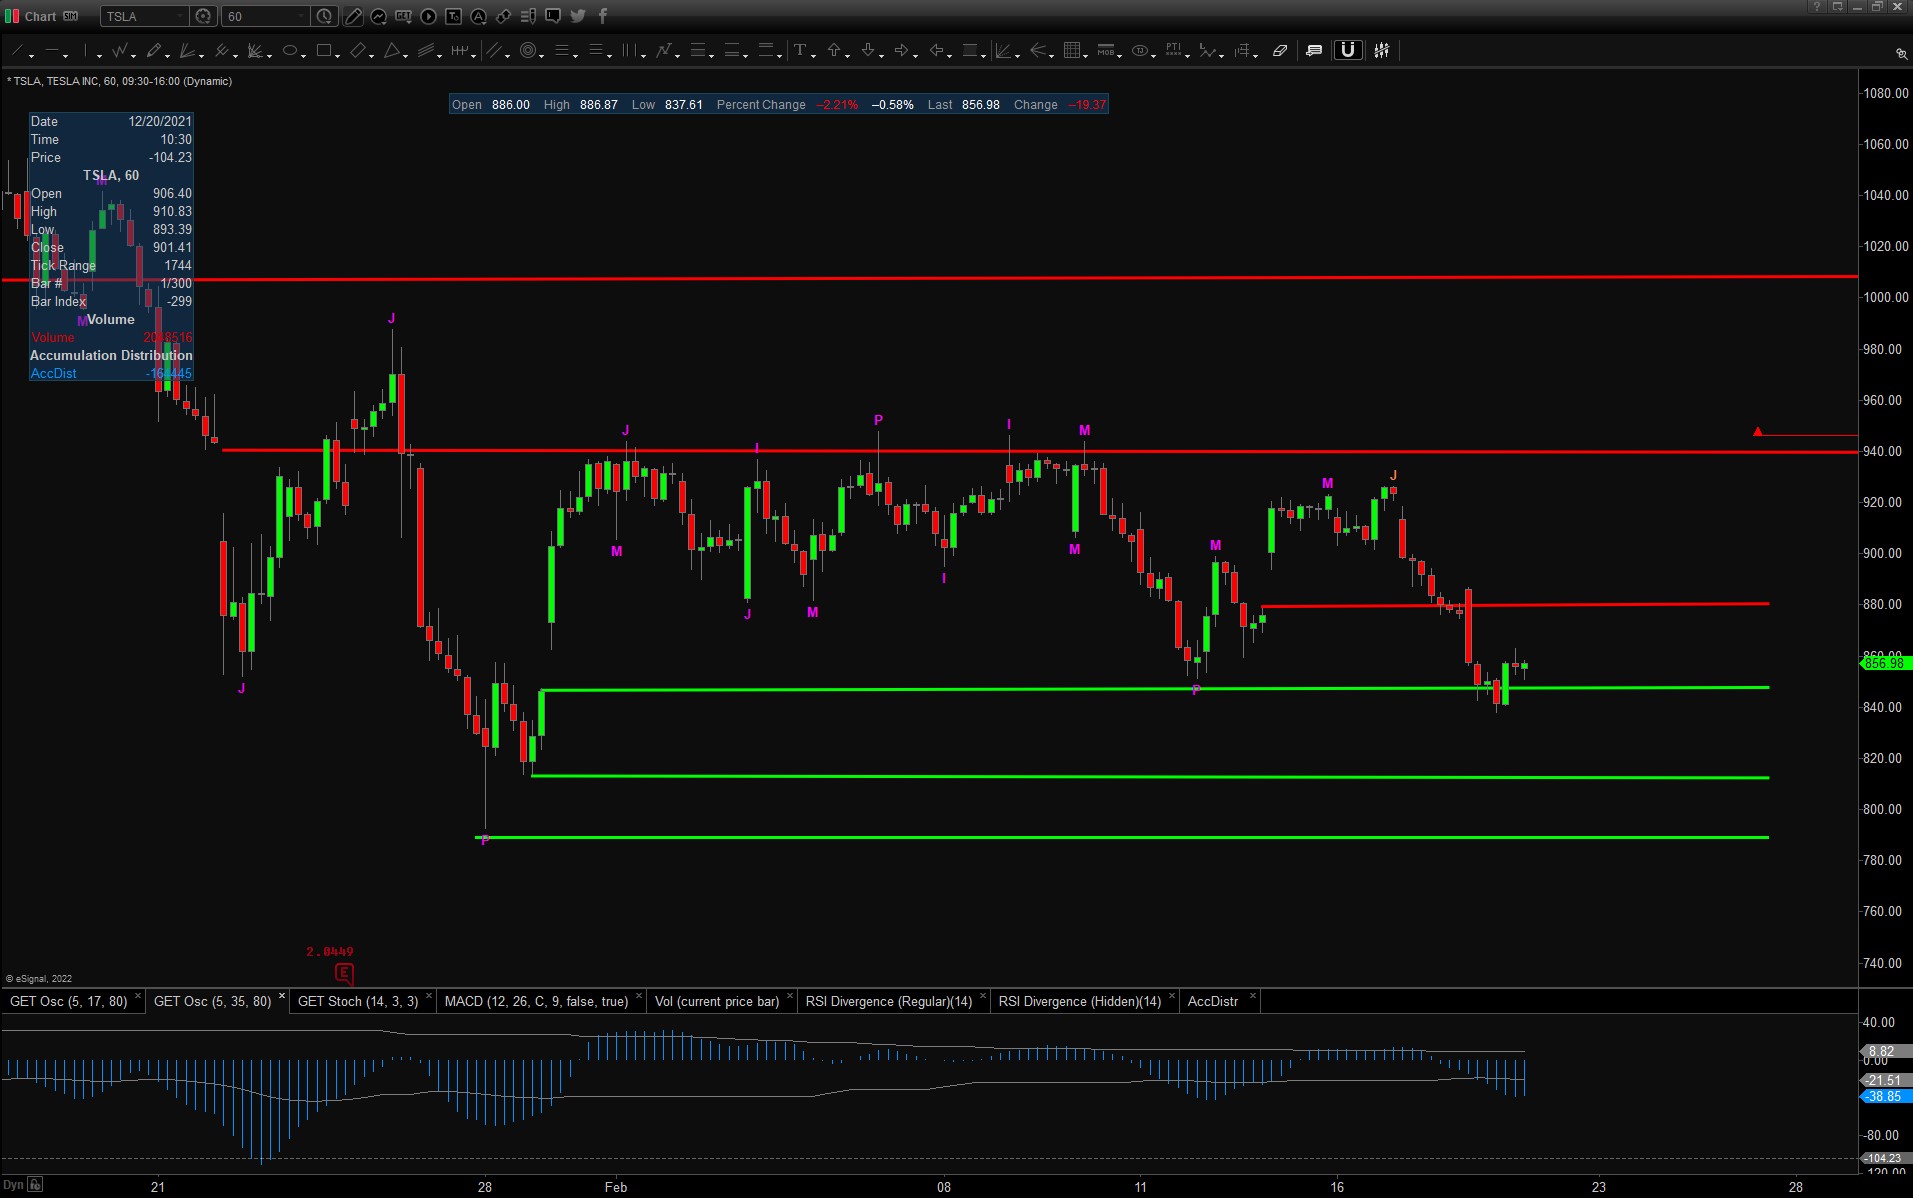Switch to the MACD indicator tab
Screen dimensions: 1913x1198
536,1001
